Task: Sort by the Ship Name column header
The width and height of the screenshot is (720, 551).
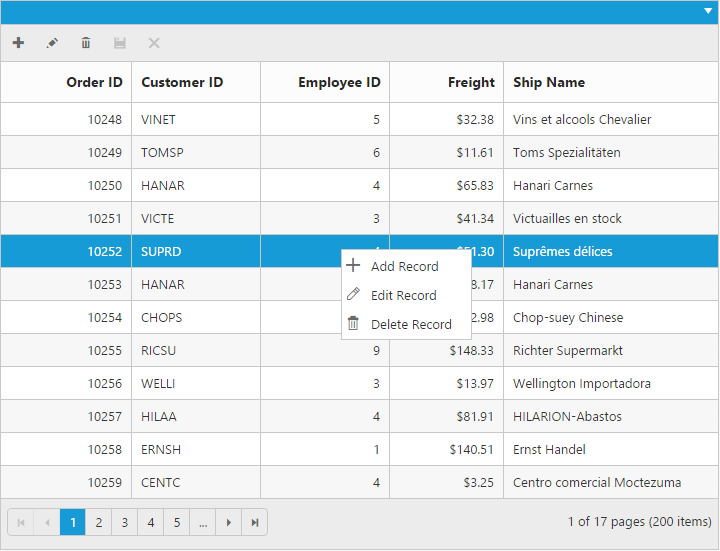Action: [x=549, y=82]
